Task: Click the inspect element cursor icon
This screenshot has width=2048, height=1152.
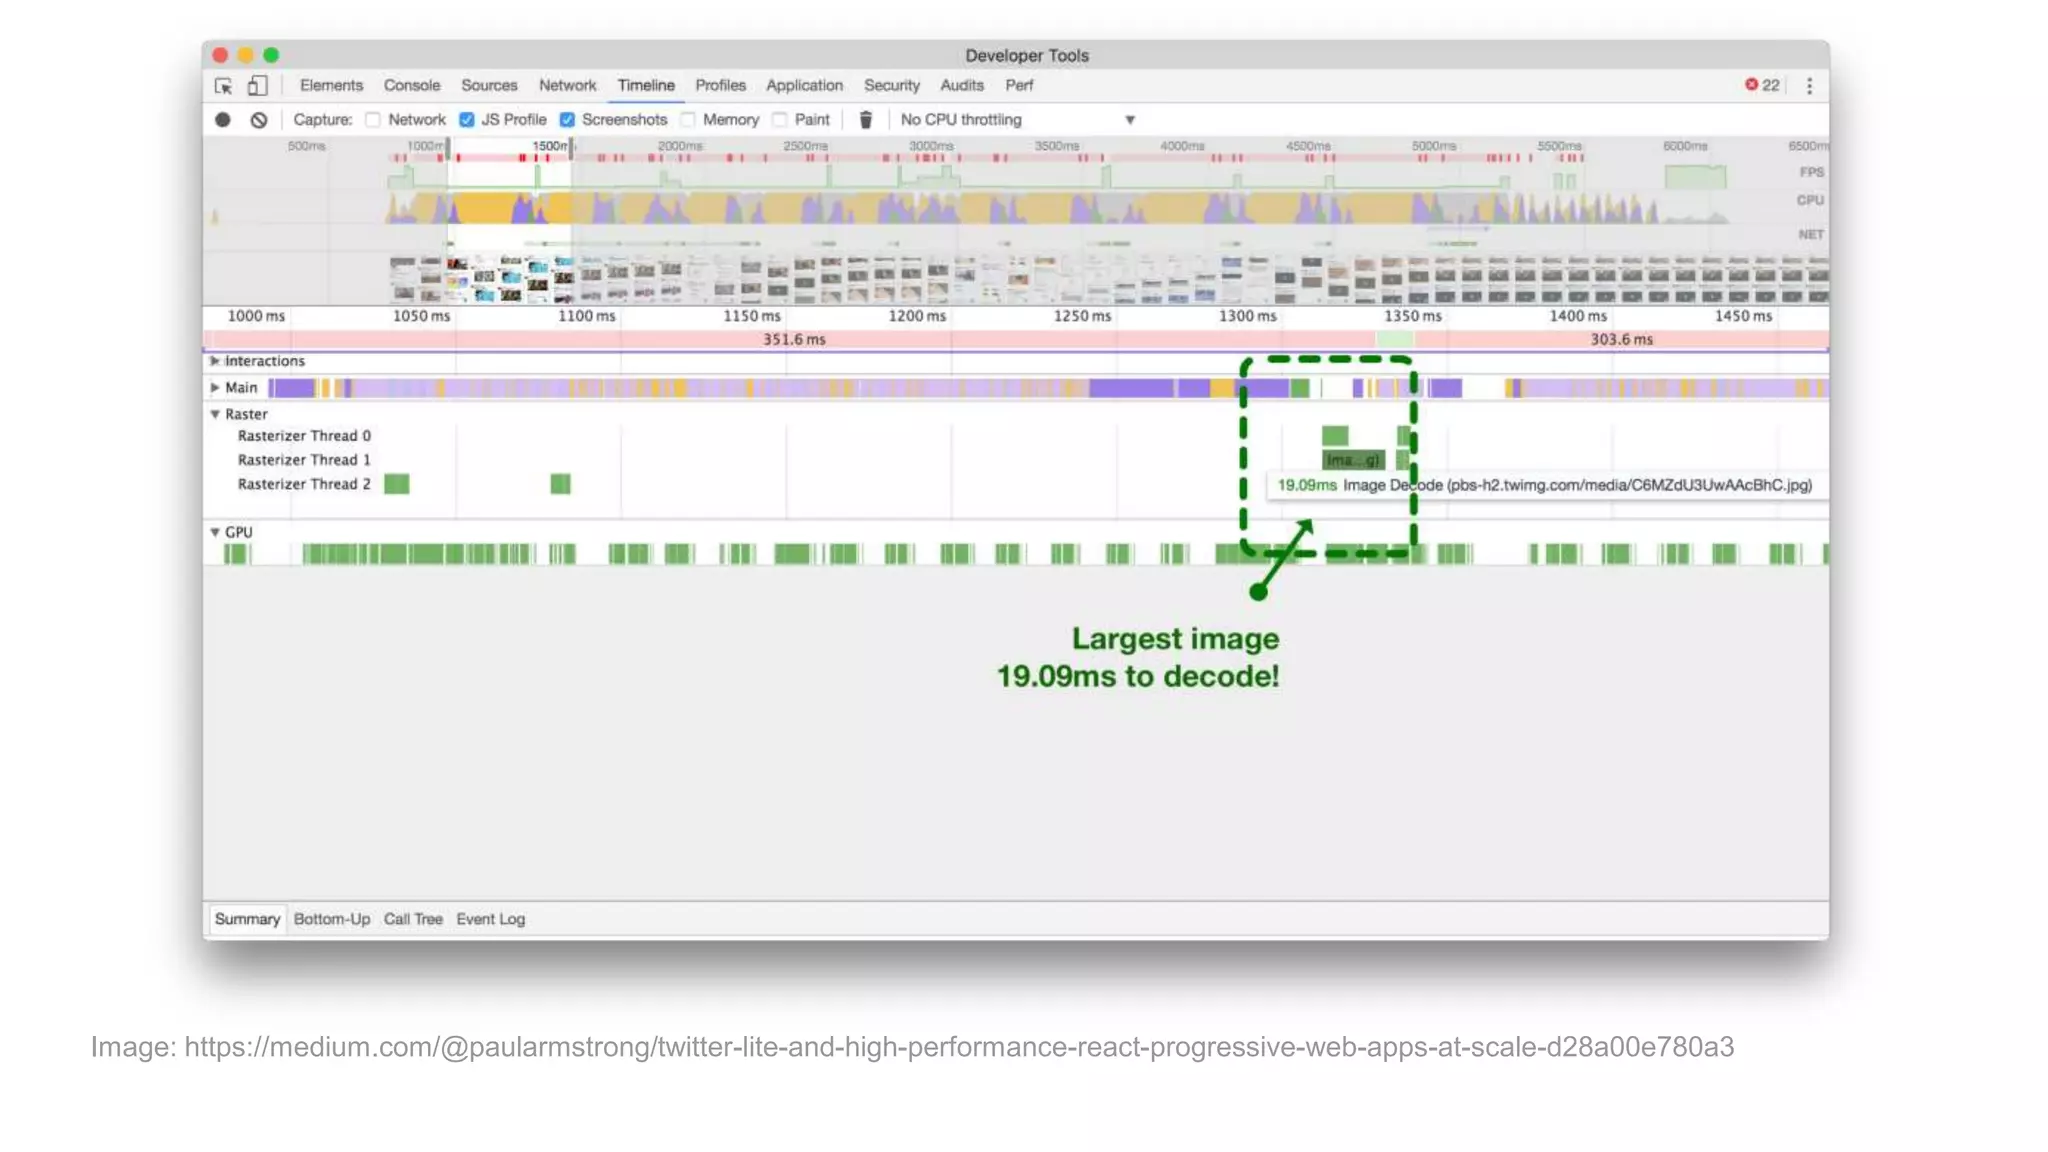Action: point(224,86)
